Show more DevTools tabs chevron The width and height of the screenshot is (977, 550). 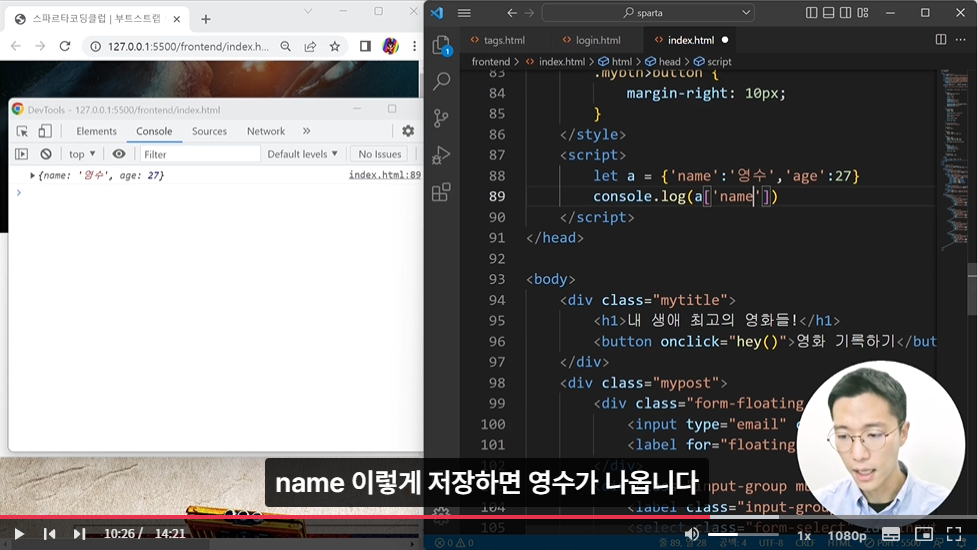coord(307,131)
